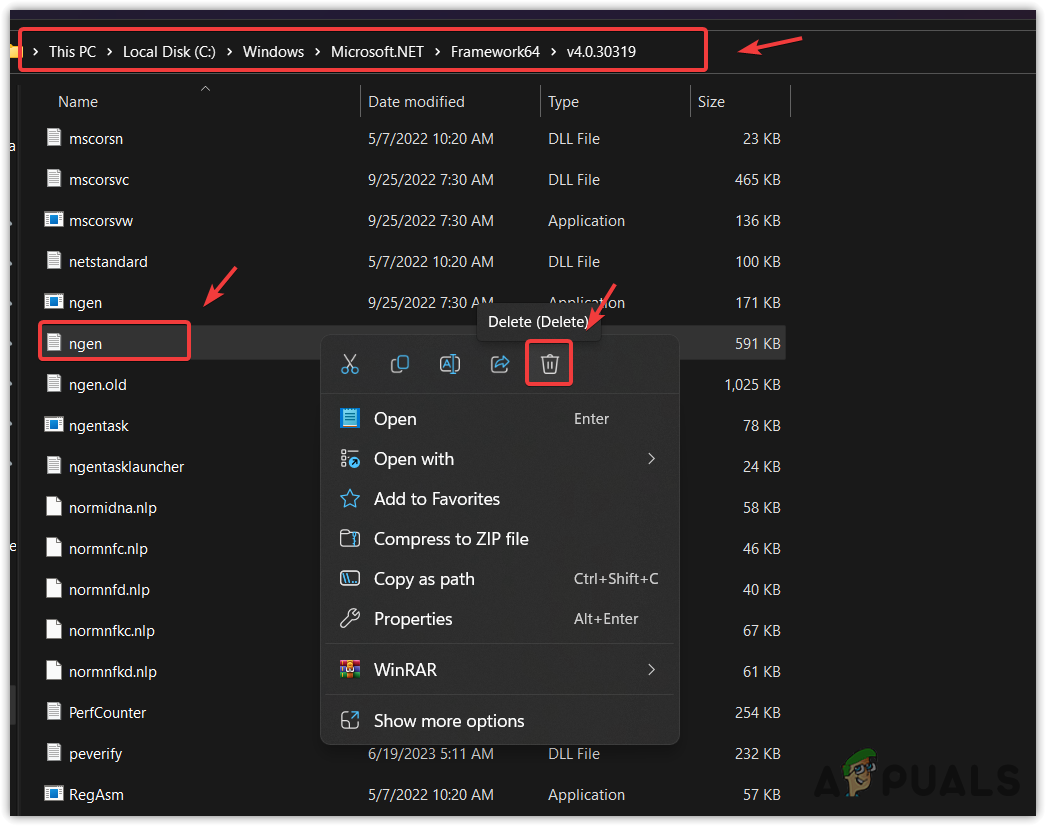The image size is (1046, 826).
Task: Select Show more options
Action: point(499,721)
